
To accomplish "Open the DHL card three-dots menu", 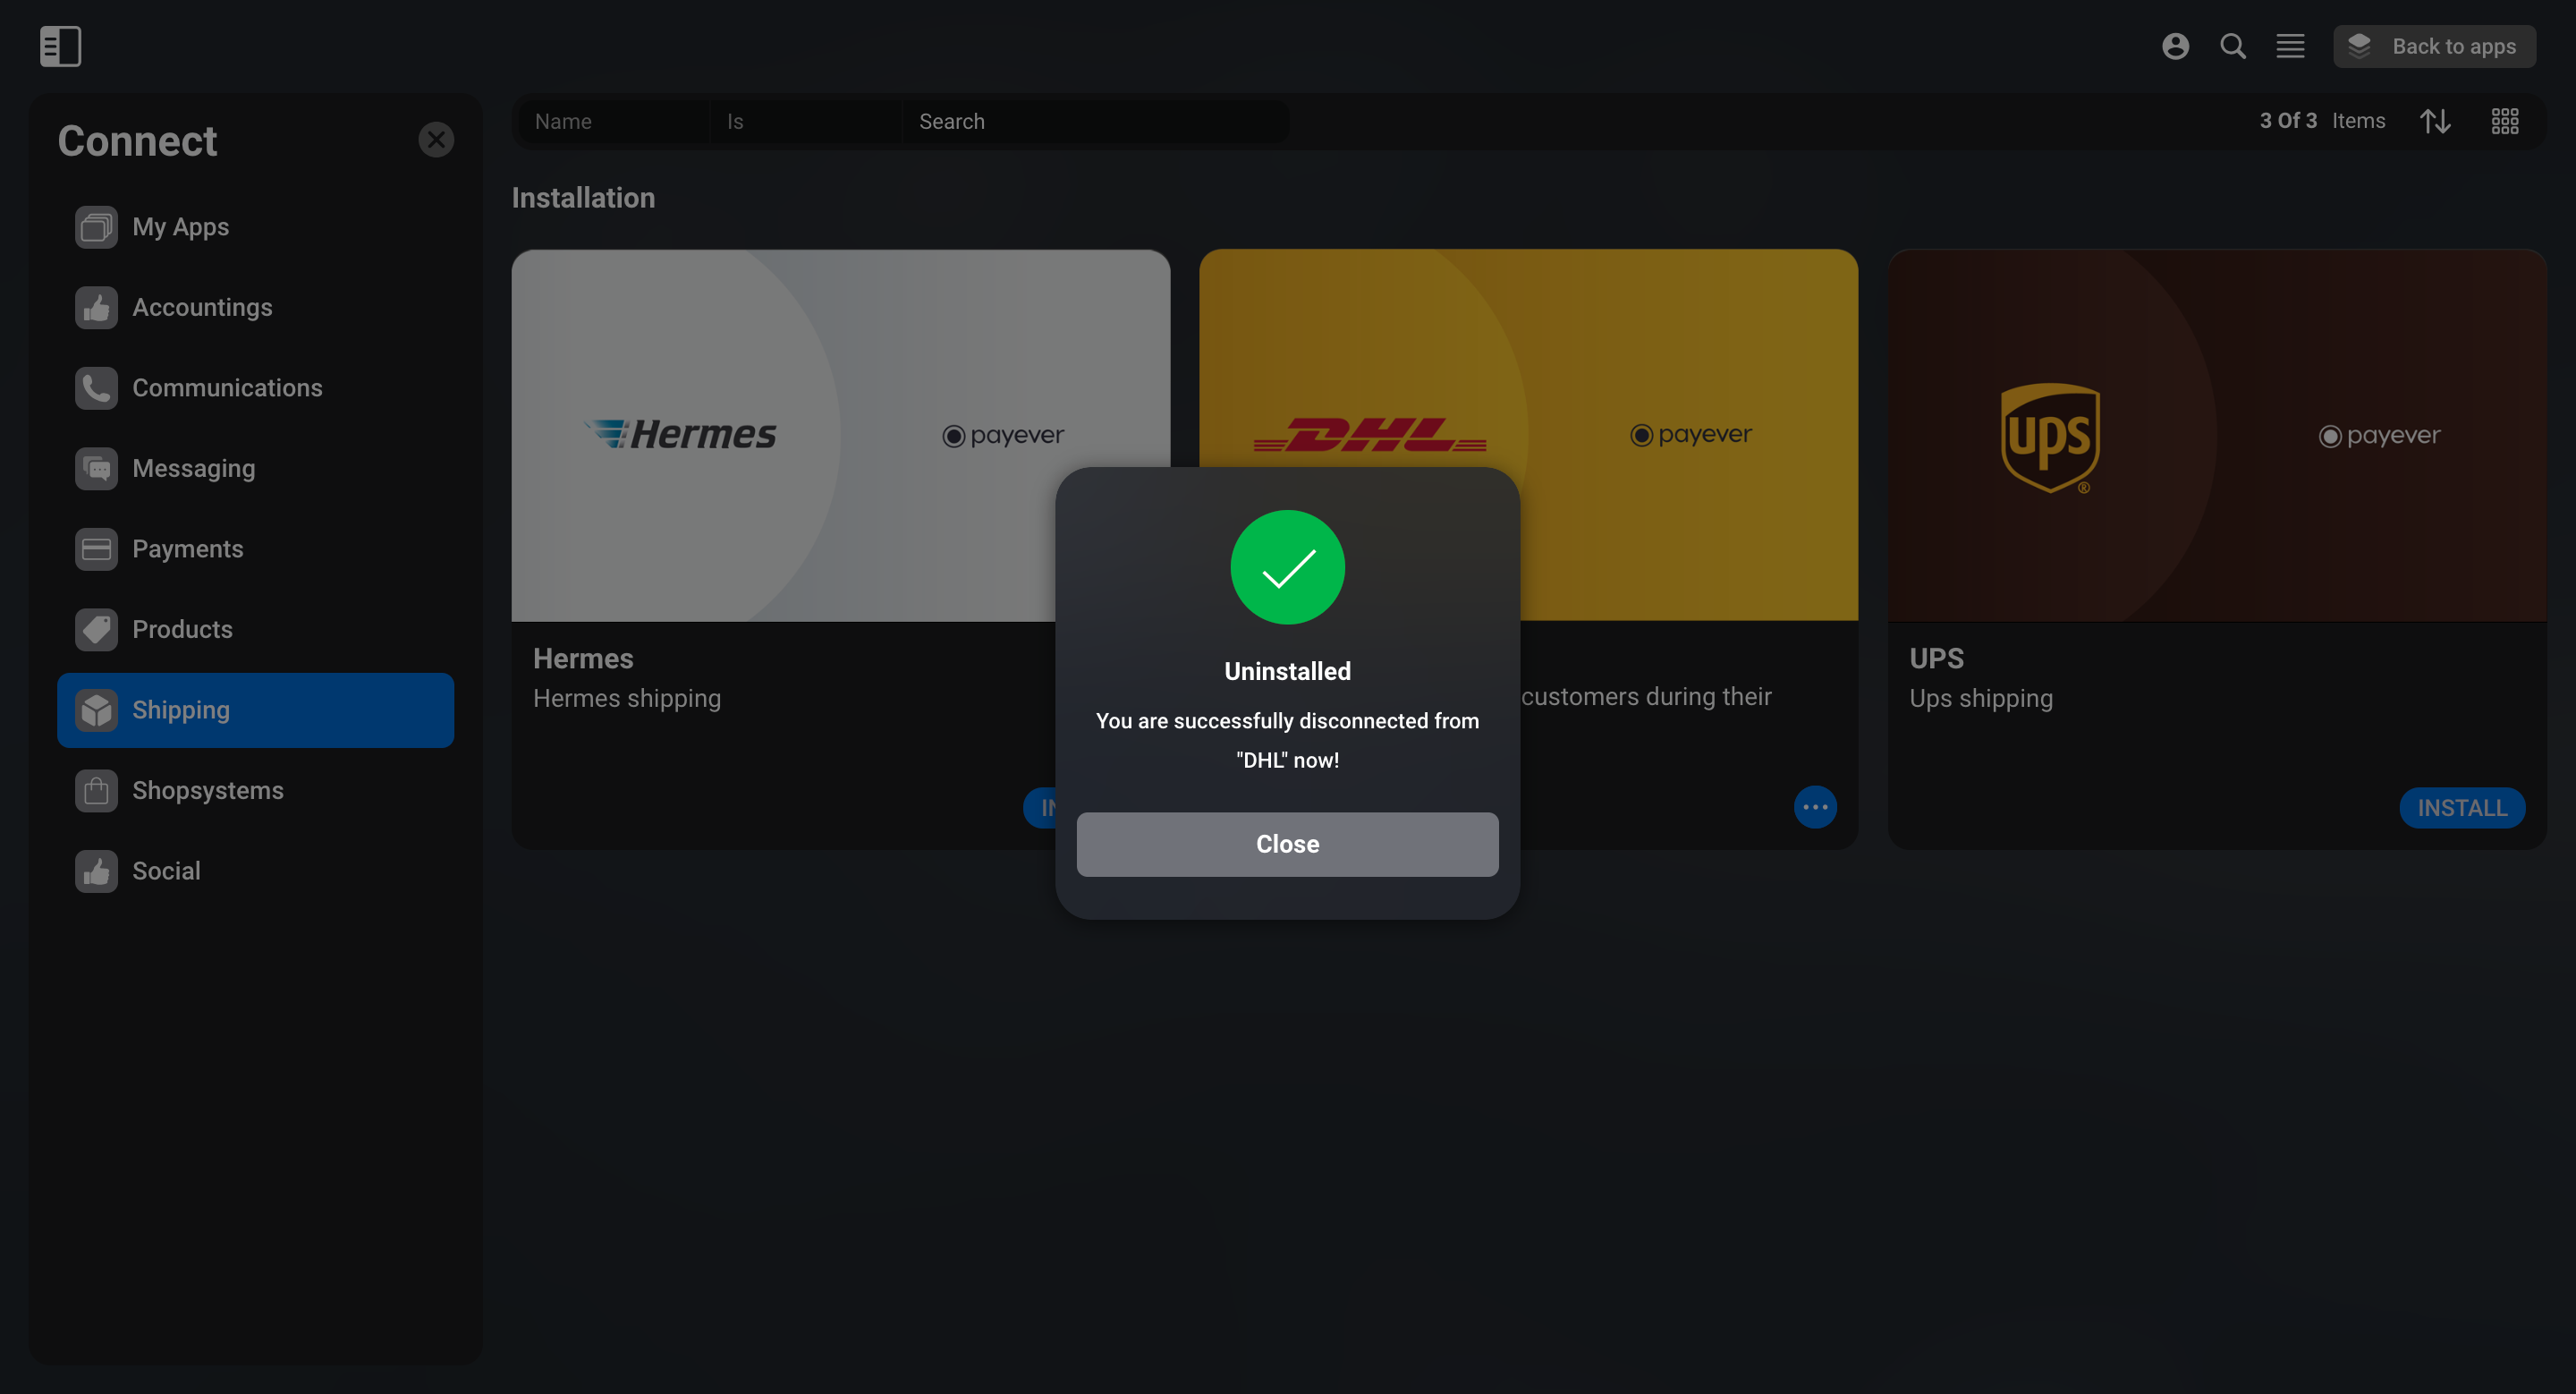I will [1815, 807].
